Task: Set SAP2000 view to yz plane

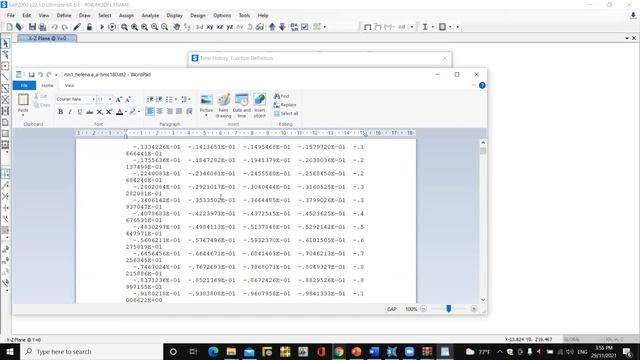Action: pos(230,27)
